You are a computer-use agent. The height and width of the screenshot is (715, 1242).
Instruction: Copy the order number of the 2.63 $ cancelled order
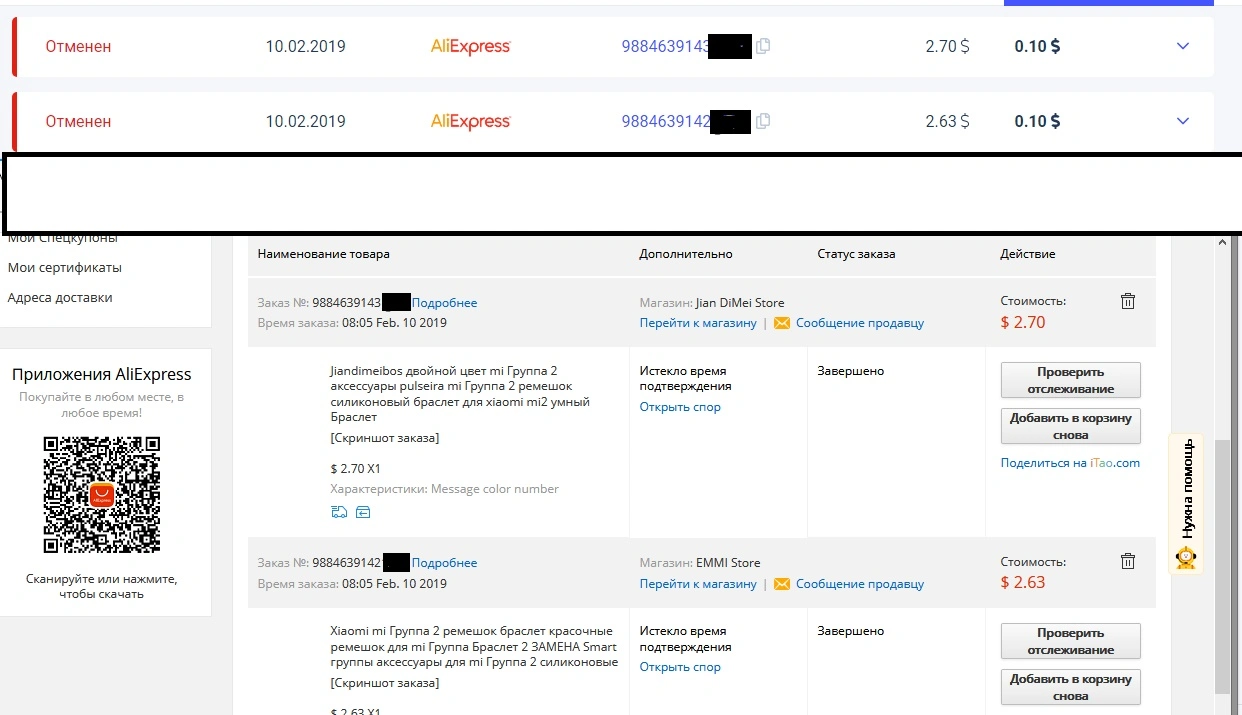pyautogui.click(x=763, y=121)
